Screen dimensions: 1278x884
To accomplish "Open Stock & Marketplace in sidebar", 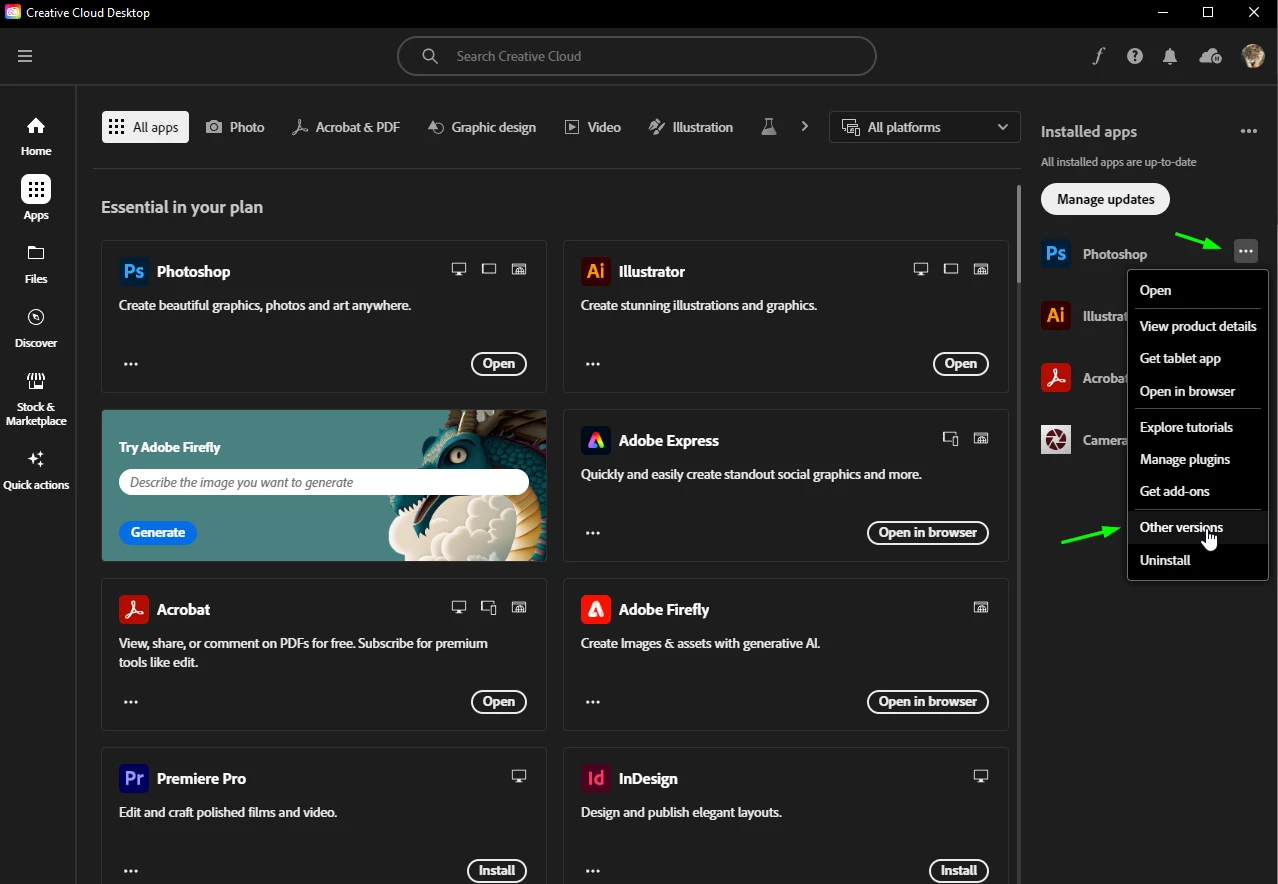I will 36,398.
